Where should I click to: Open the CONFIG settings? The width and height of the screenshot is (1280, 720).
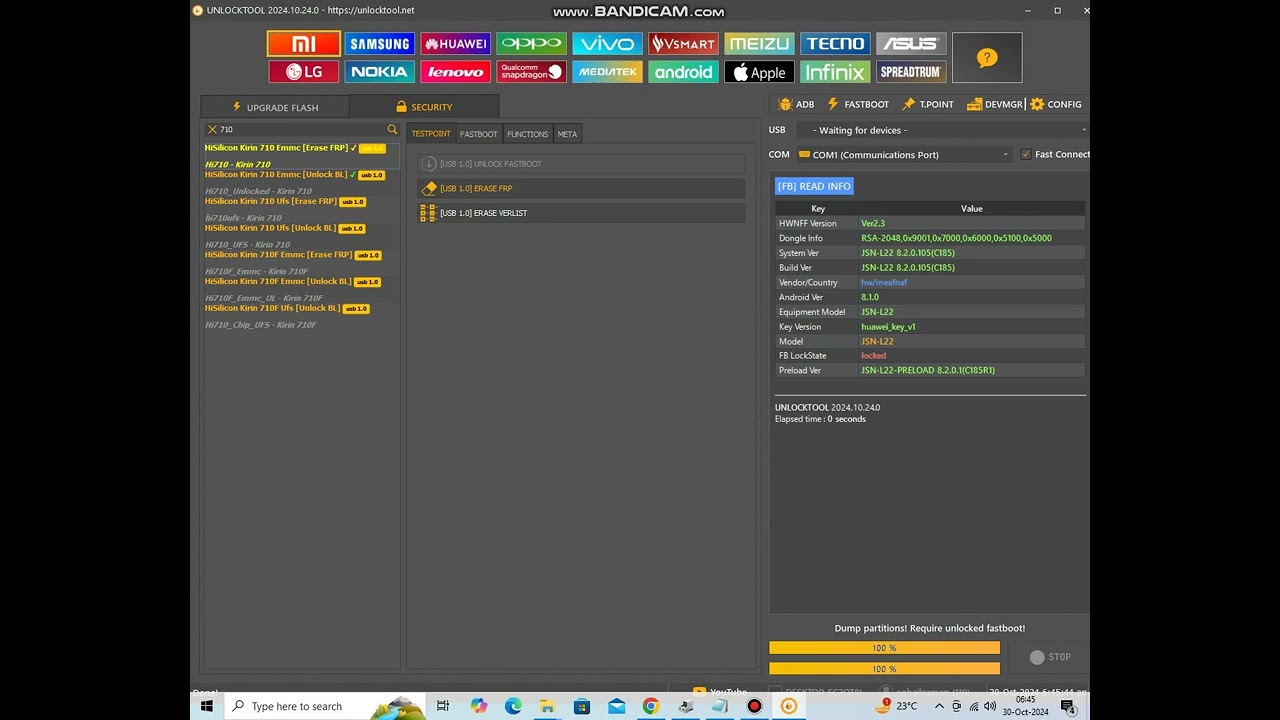click(x=1056, y=104)
